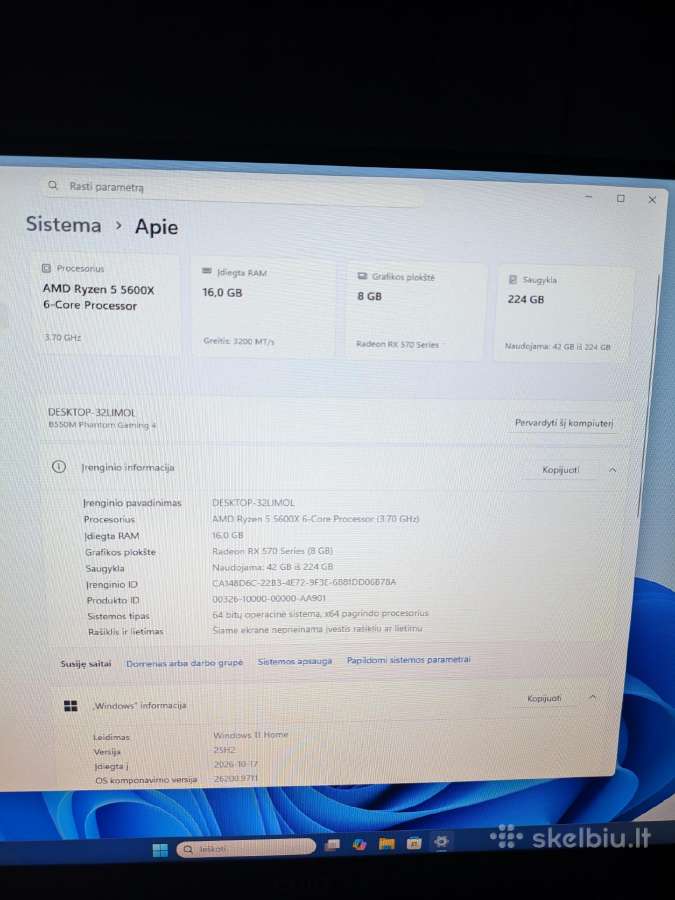
Task: Click "Greitis: 3200 MT/s" text
Action: tap(239, 341)
